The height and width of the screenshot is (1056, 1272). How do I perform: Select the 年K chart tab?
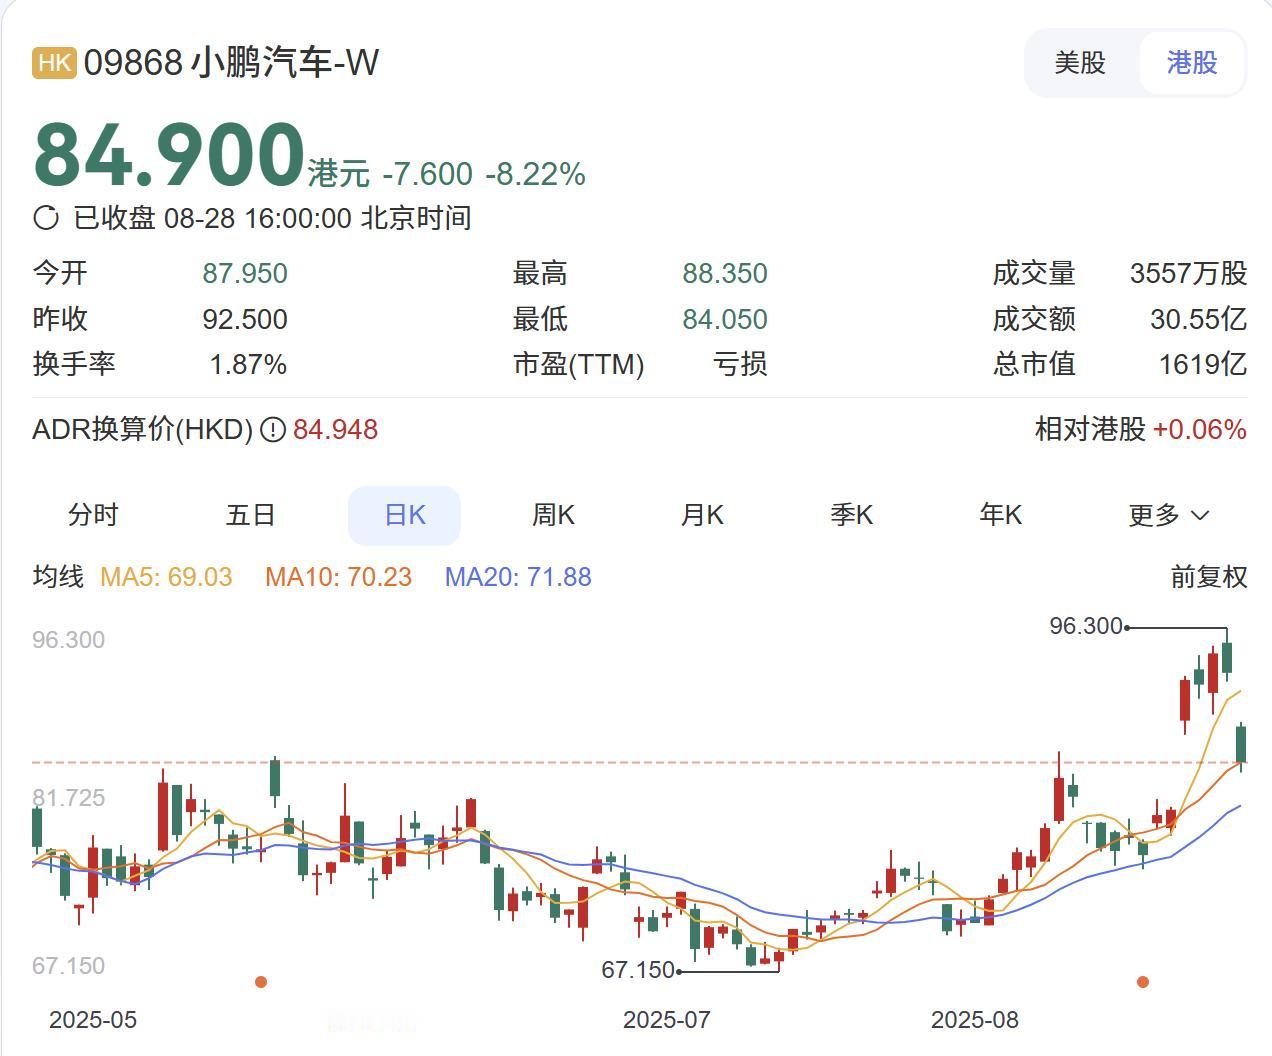pyautogui.click(x=1000, y=515)
